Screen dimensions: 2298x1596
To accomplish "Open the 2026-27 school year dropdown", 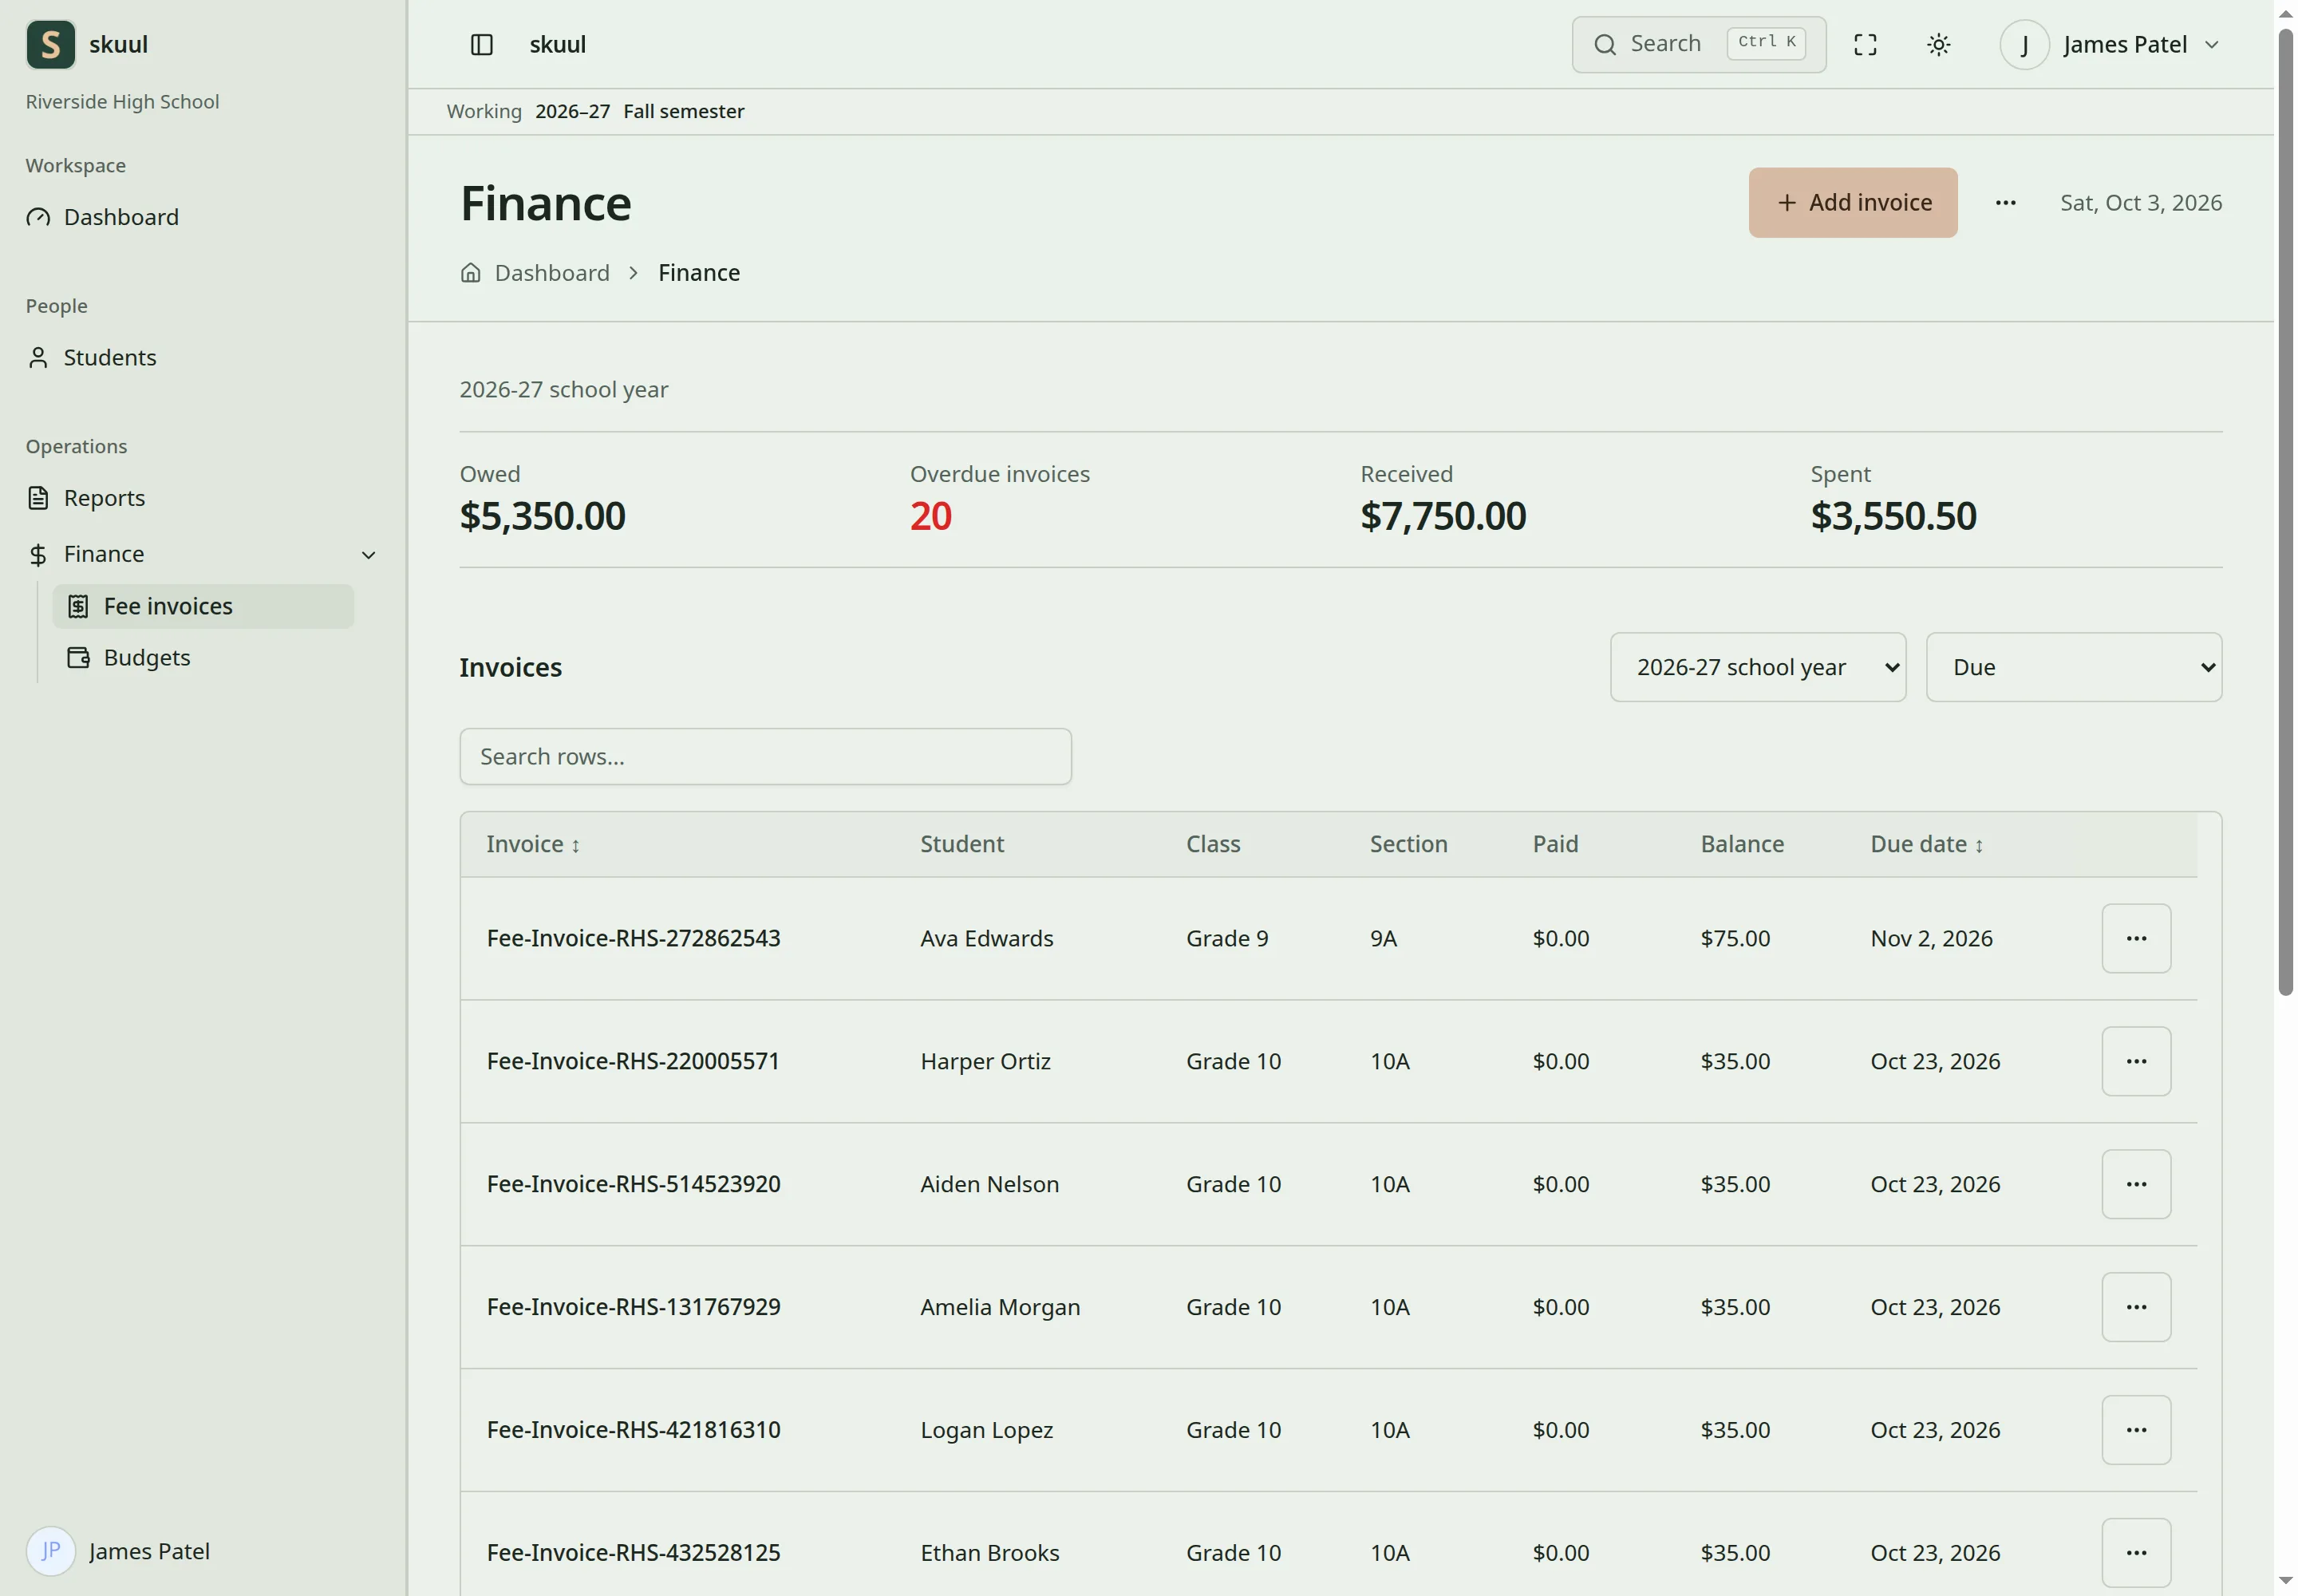I will click(x=1757, y=667).
